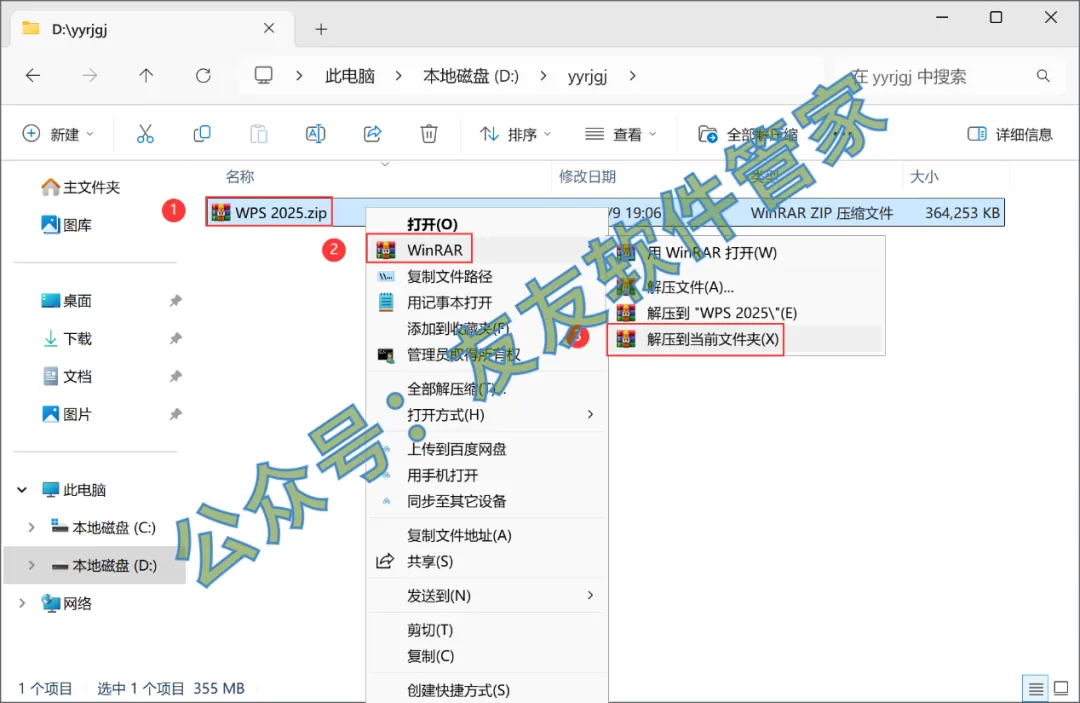
Task: Choose 复制文件地址(A) in context menu
Action: coord(459,536)
